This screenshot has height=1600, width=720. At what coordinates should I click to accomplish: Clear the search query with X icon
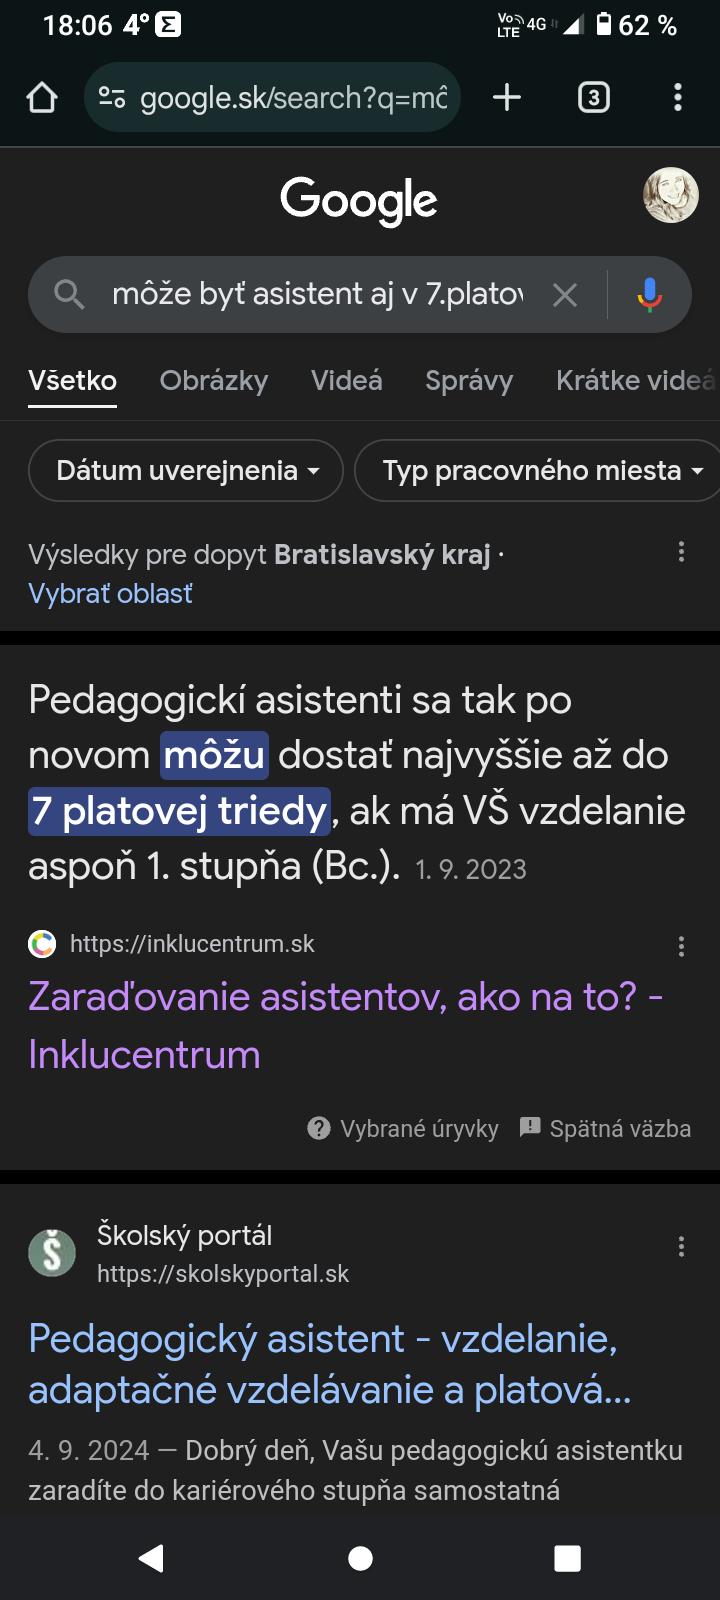pyautogui.click(x=565, y=294)
